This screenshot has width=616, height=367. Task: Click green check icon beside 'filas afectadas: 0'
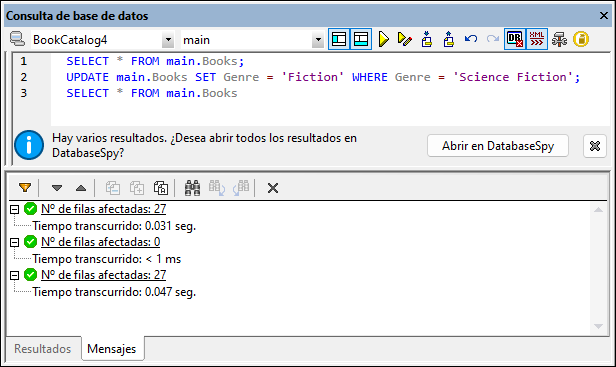pyautogui.click(x=30, y=242)
